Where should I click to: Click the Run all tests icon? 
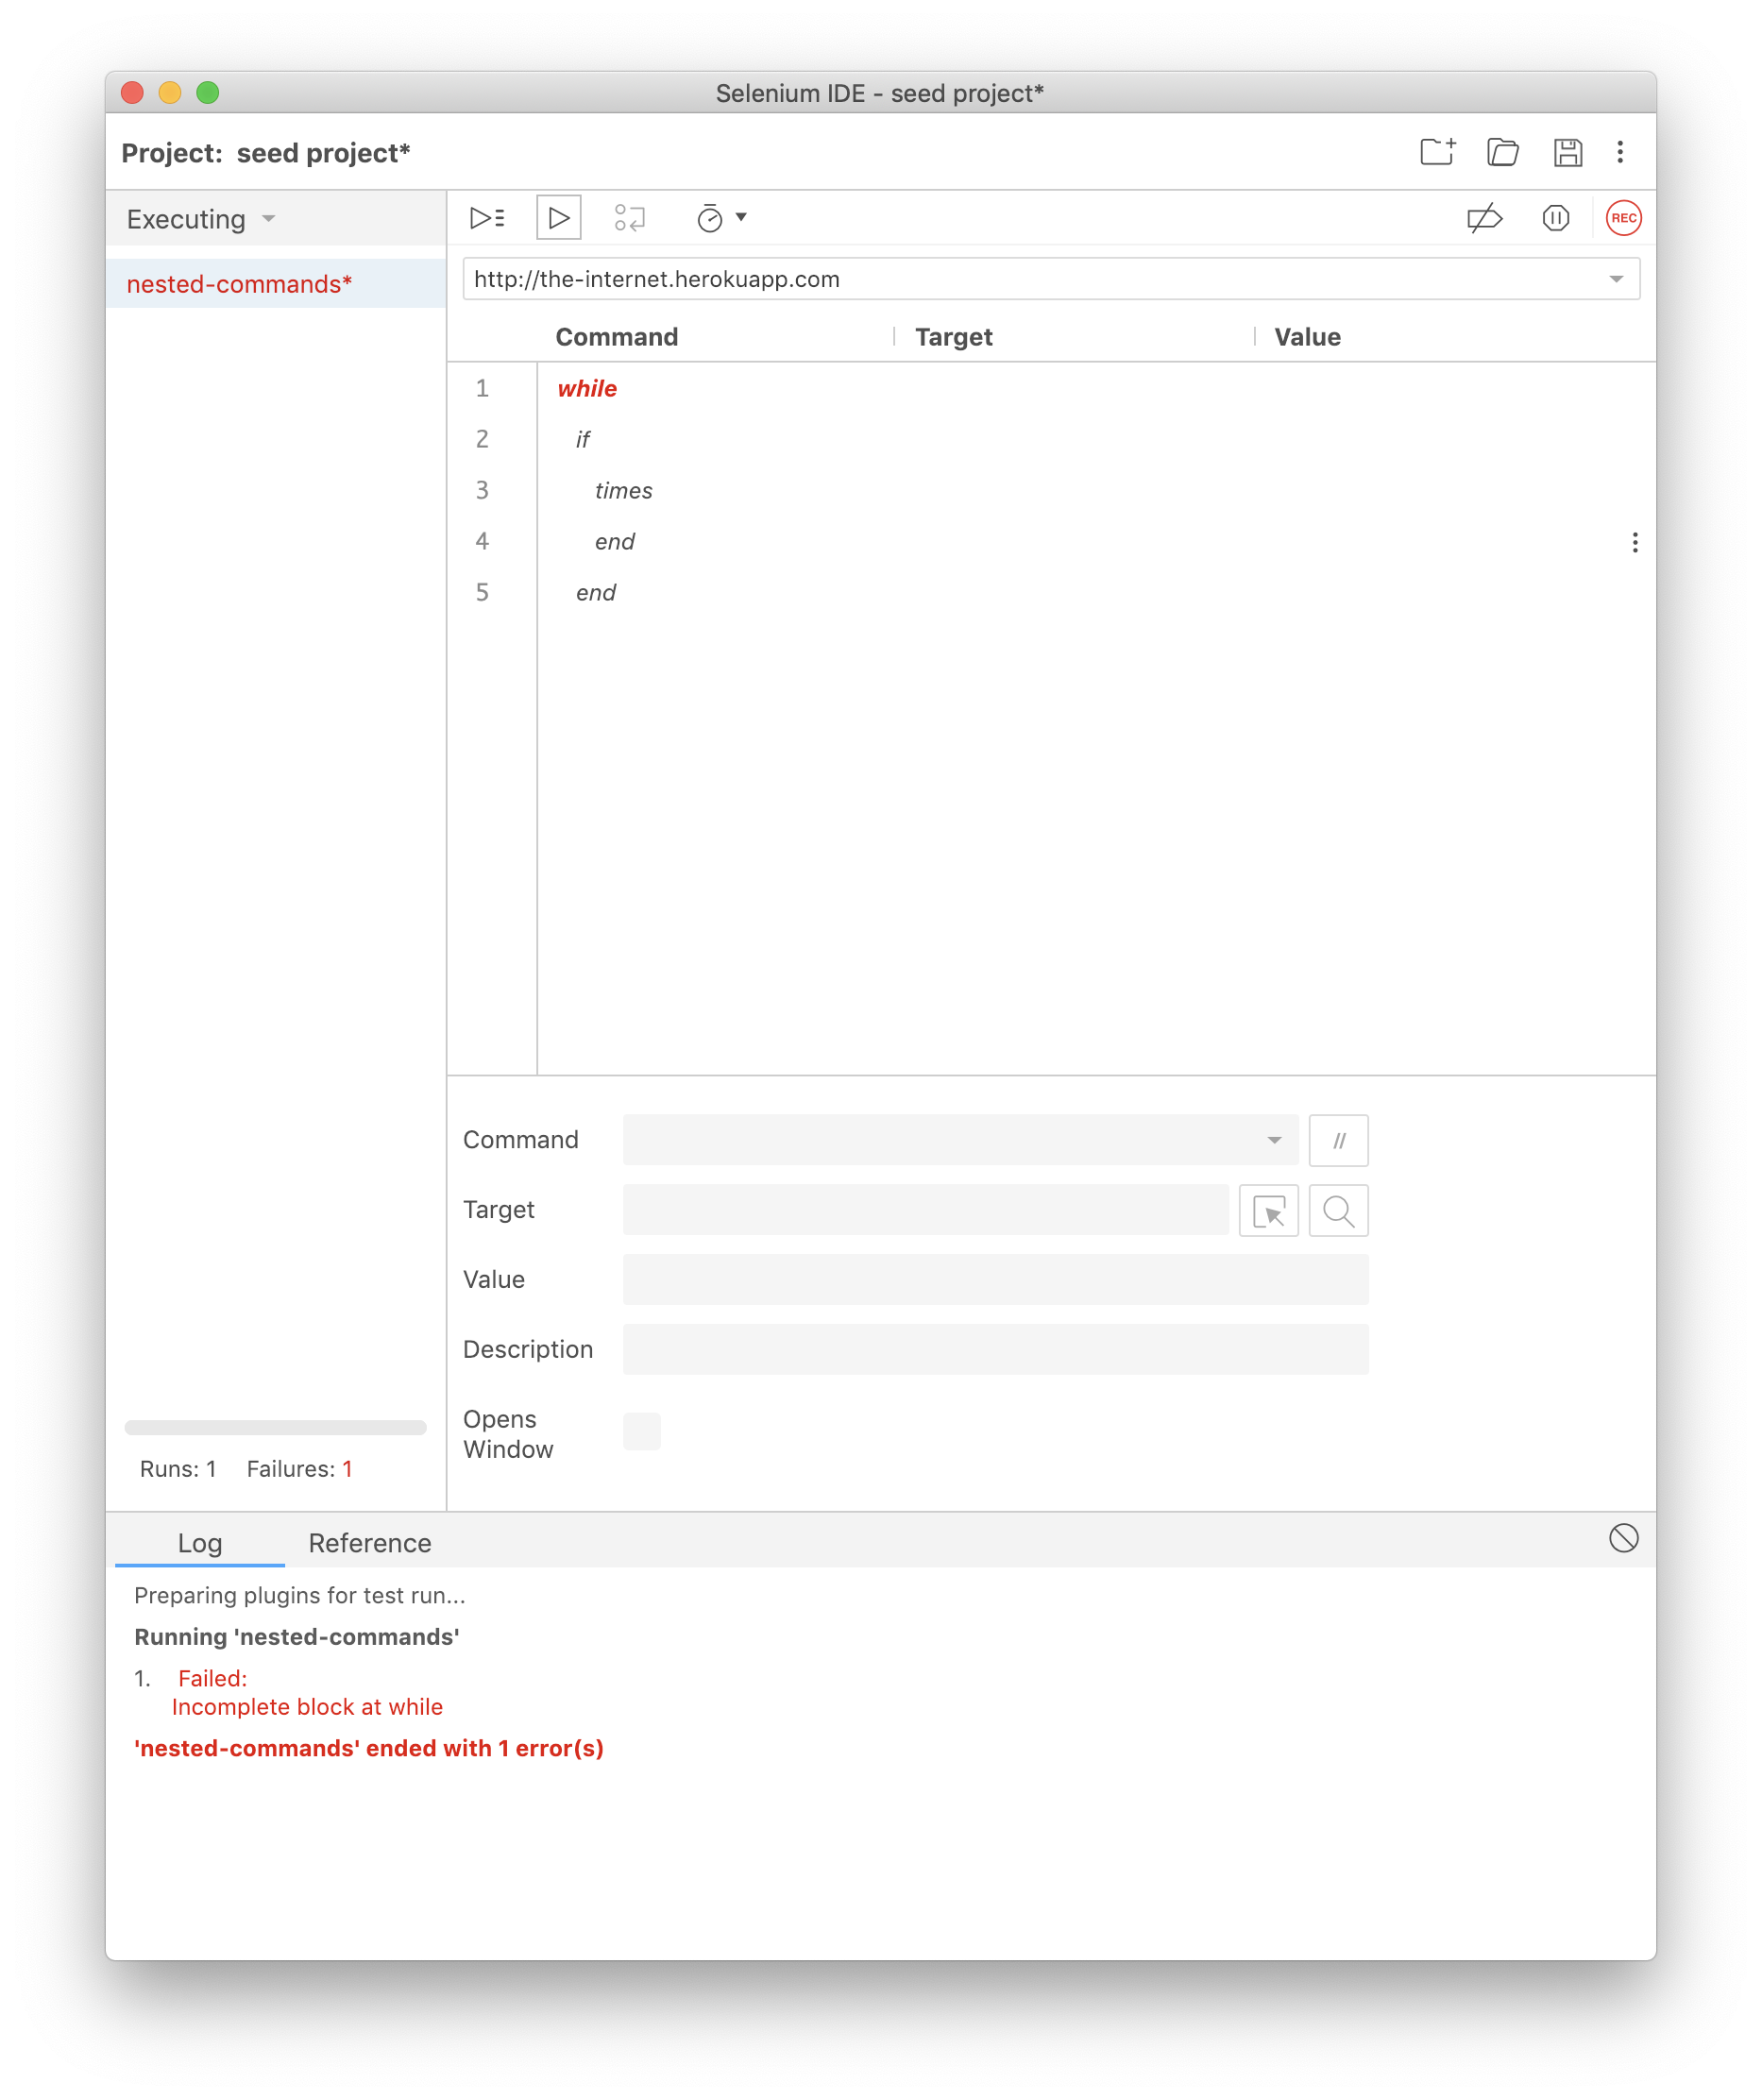click(x=487, y=218)
